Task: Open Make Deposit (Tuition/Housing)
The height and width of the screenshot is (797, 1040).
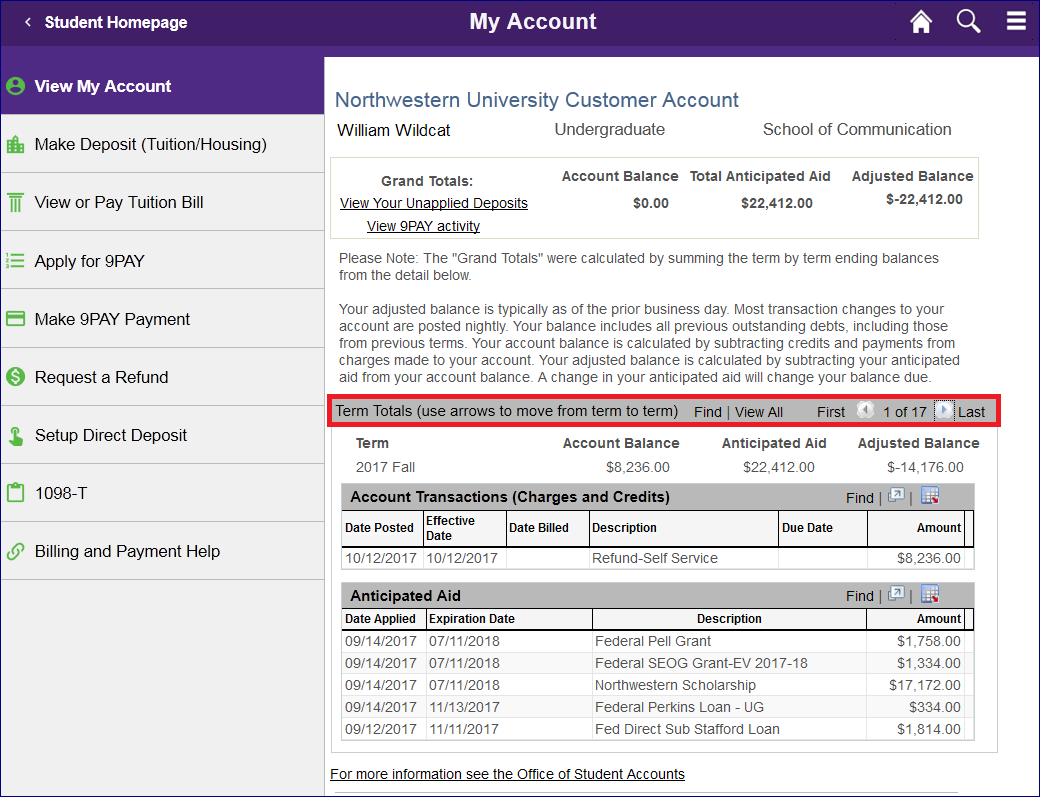Action: pyautogui.click(x=162, y=144)
